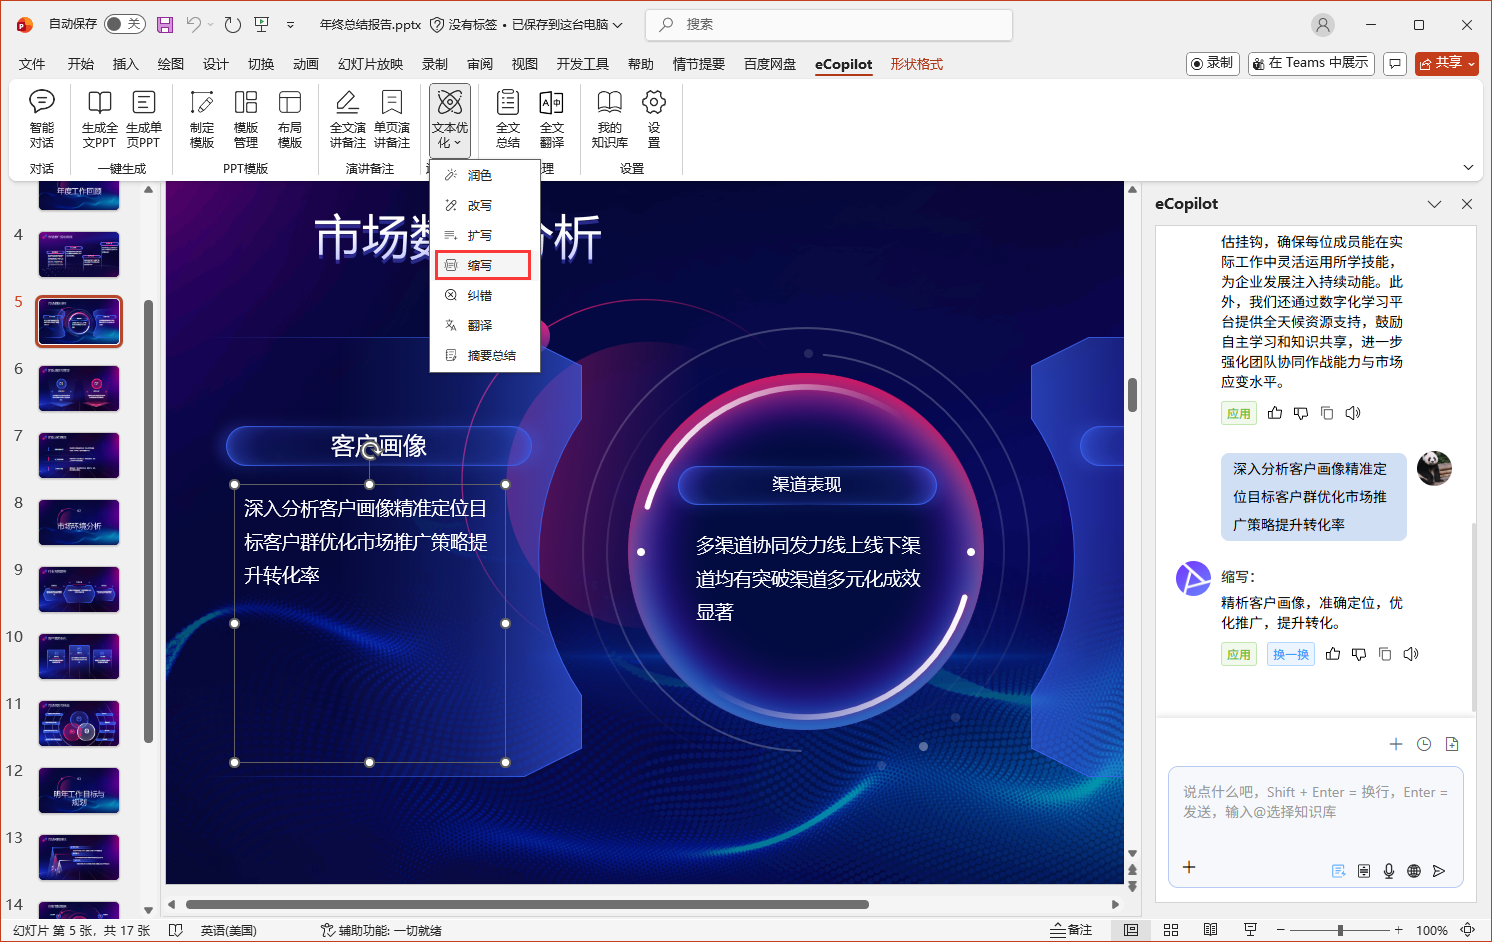Toggle the 自动保存 autosave switch
The width and height of the screenshot is (1492, 942).
click(x=125, y=24)
